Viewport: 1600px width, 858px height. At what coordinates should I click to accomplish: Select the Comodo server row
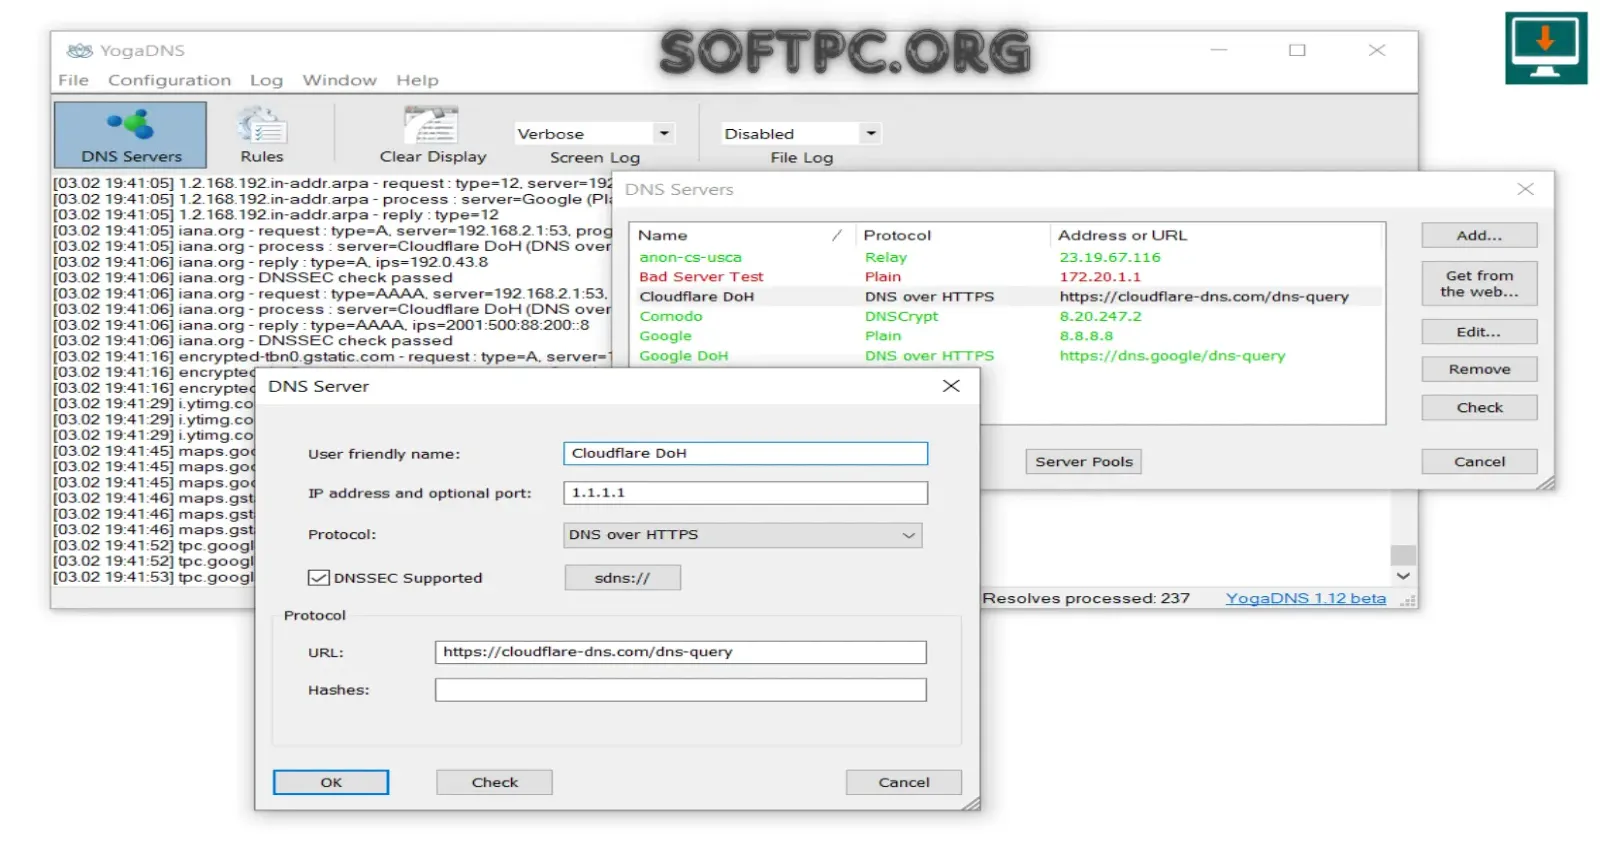(x=1008, y=316)
